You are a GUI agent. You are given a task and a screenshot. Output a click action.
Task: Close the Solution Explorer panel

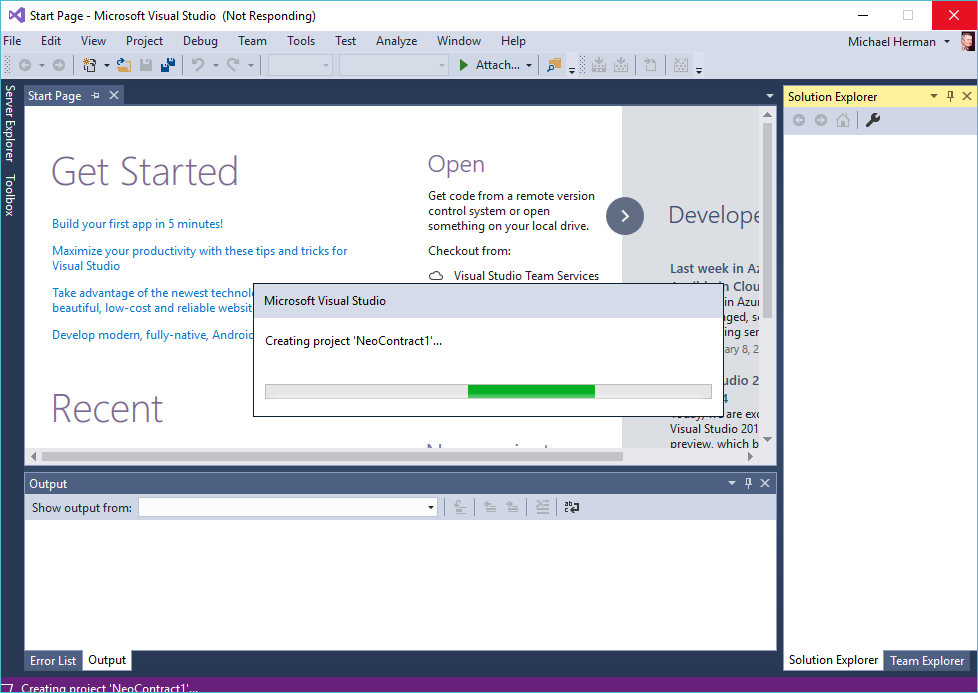tap(967, 96)
